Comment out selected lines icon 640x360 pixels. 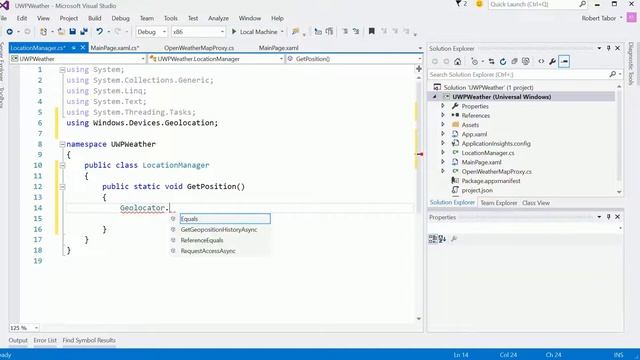(345, 31)
